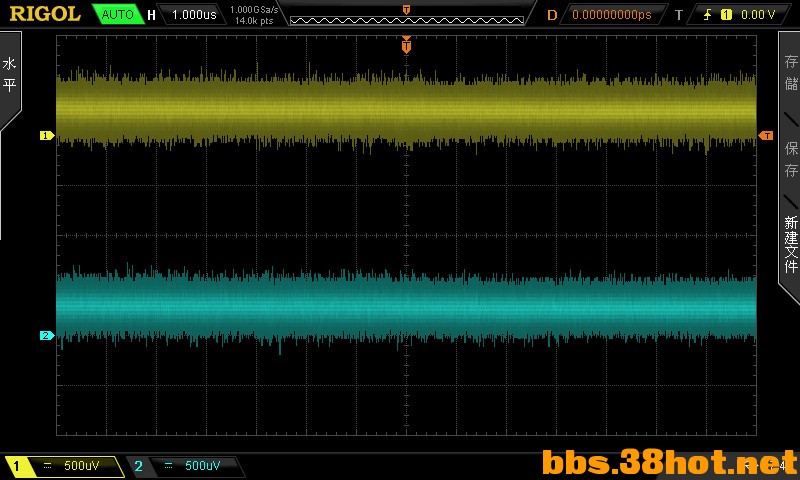Click the orange trigger position marker above grid
The image size is (800, 480).
tap(406, 45)
